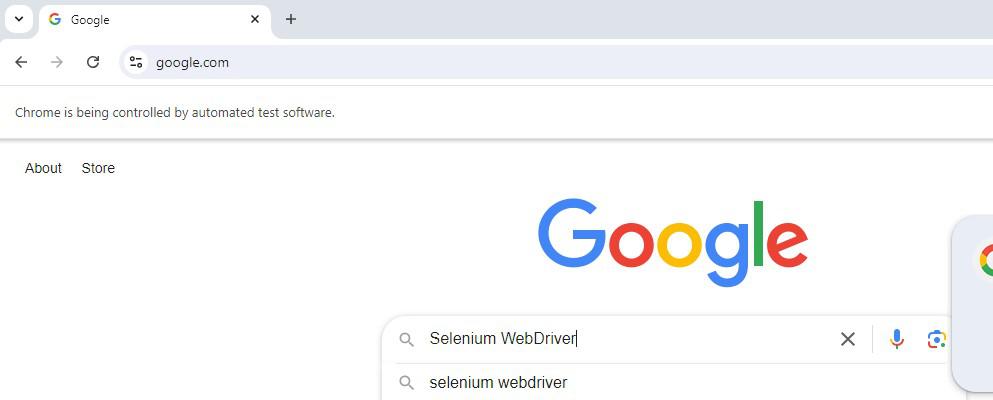Start voice search with microphone icon
Image resolution: width=993 pixels, height=400 pixels.
(897, 339)
